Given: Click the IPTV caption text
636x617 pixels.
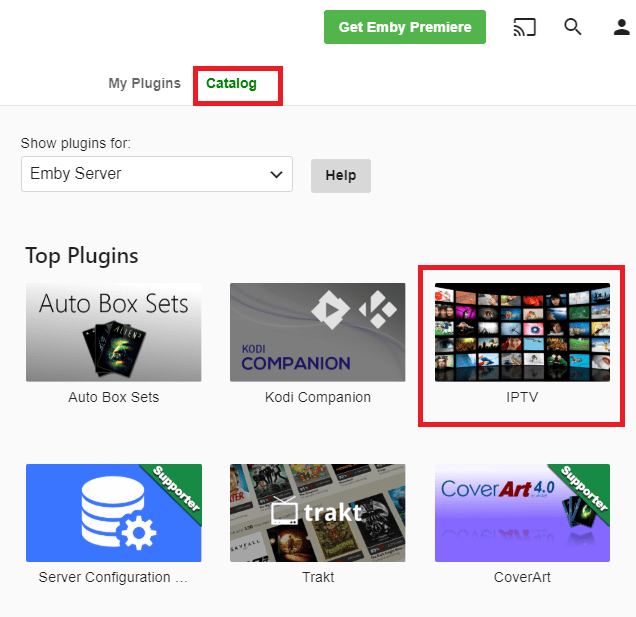Looking at the screenshot, I should point(522,397).
